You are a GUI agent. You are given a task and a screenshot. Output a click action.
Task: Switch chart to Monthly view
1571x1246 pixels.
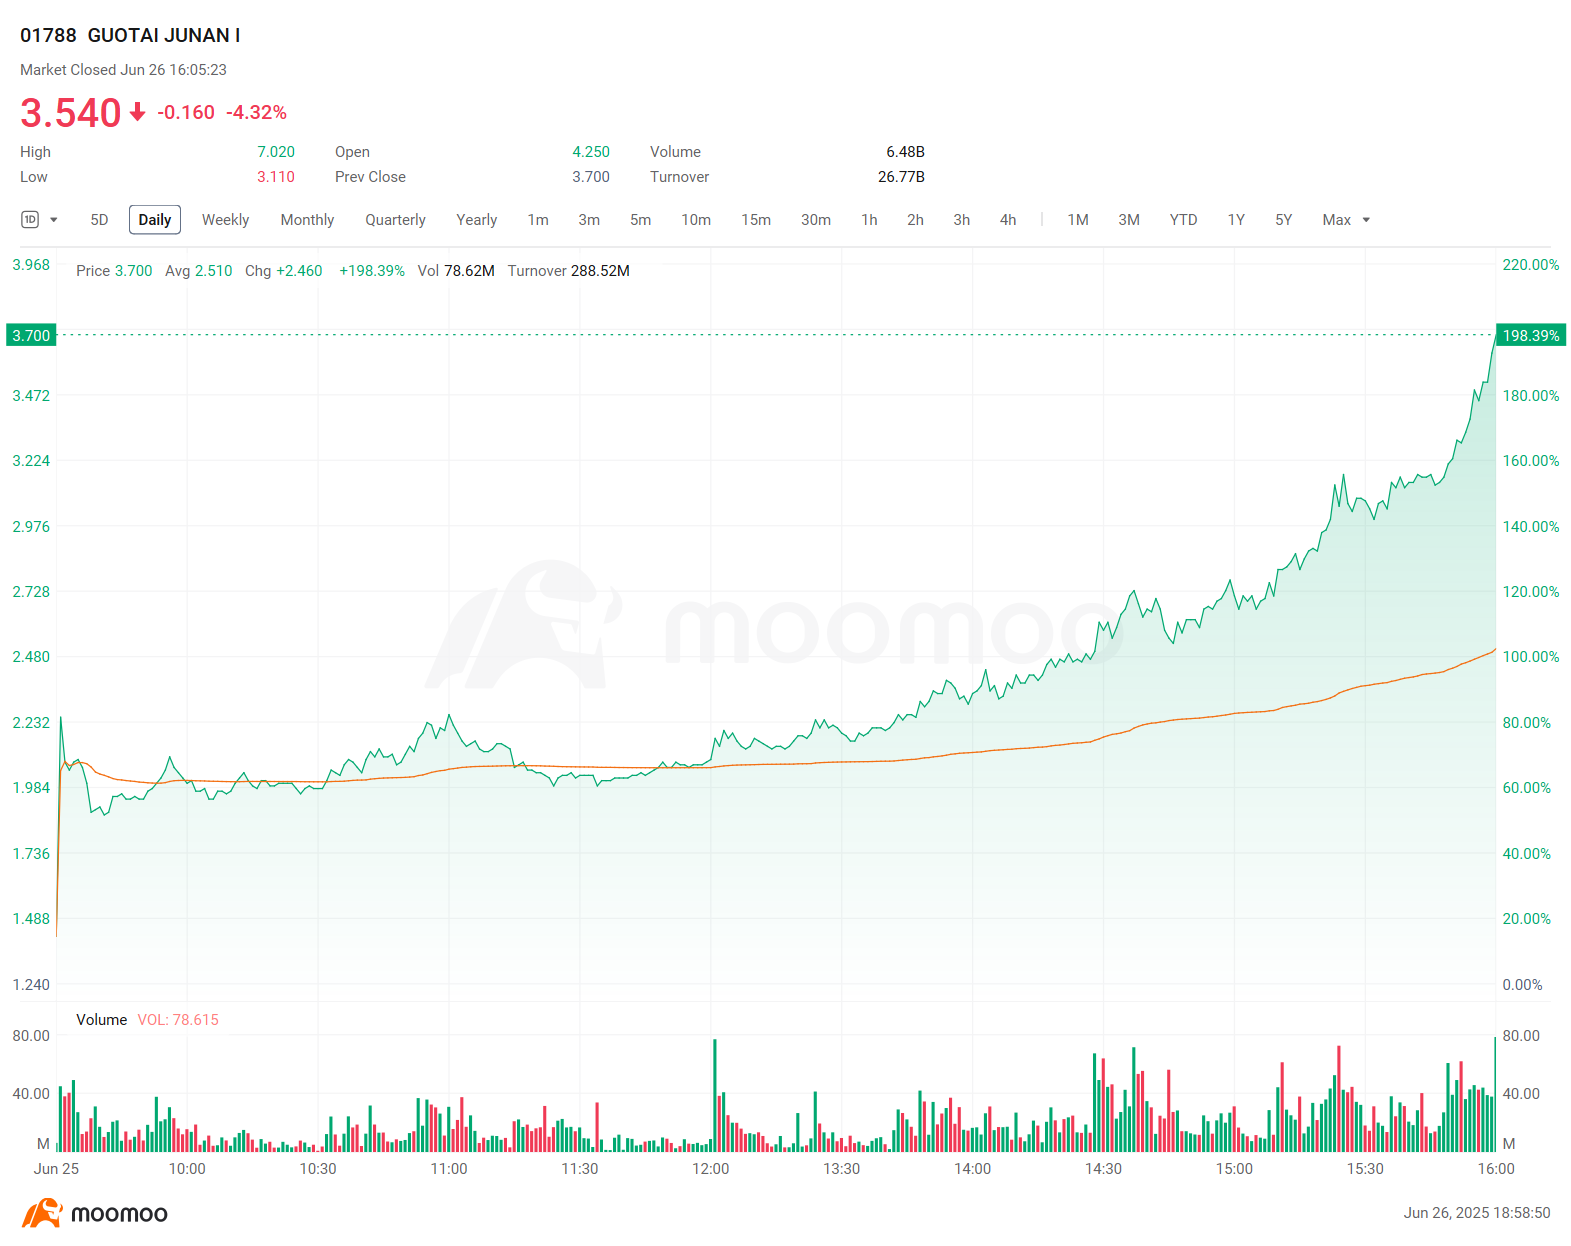(x=307, y=219)
